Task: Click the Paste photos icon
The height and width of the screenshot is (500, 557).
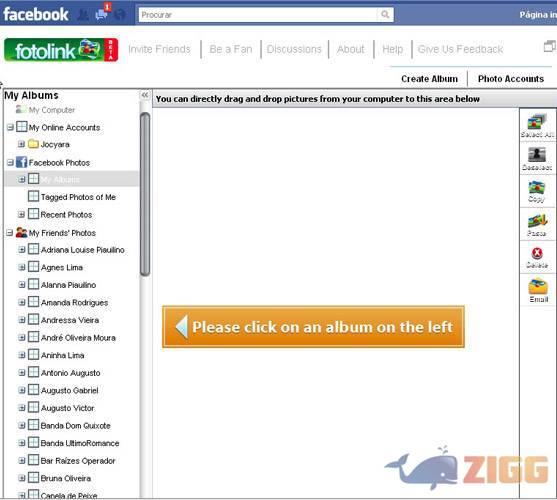Action: tap(537, 221)
